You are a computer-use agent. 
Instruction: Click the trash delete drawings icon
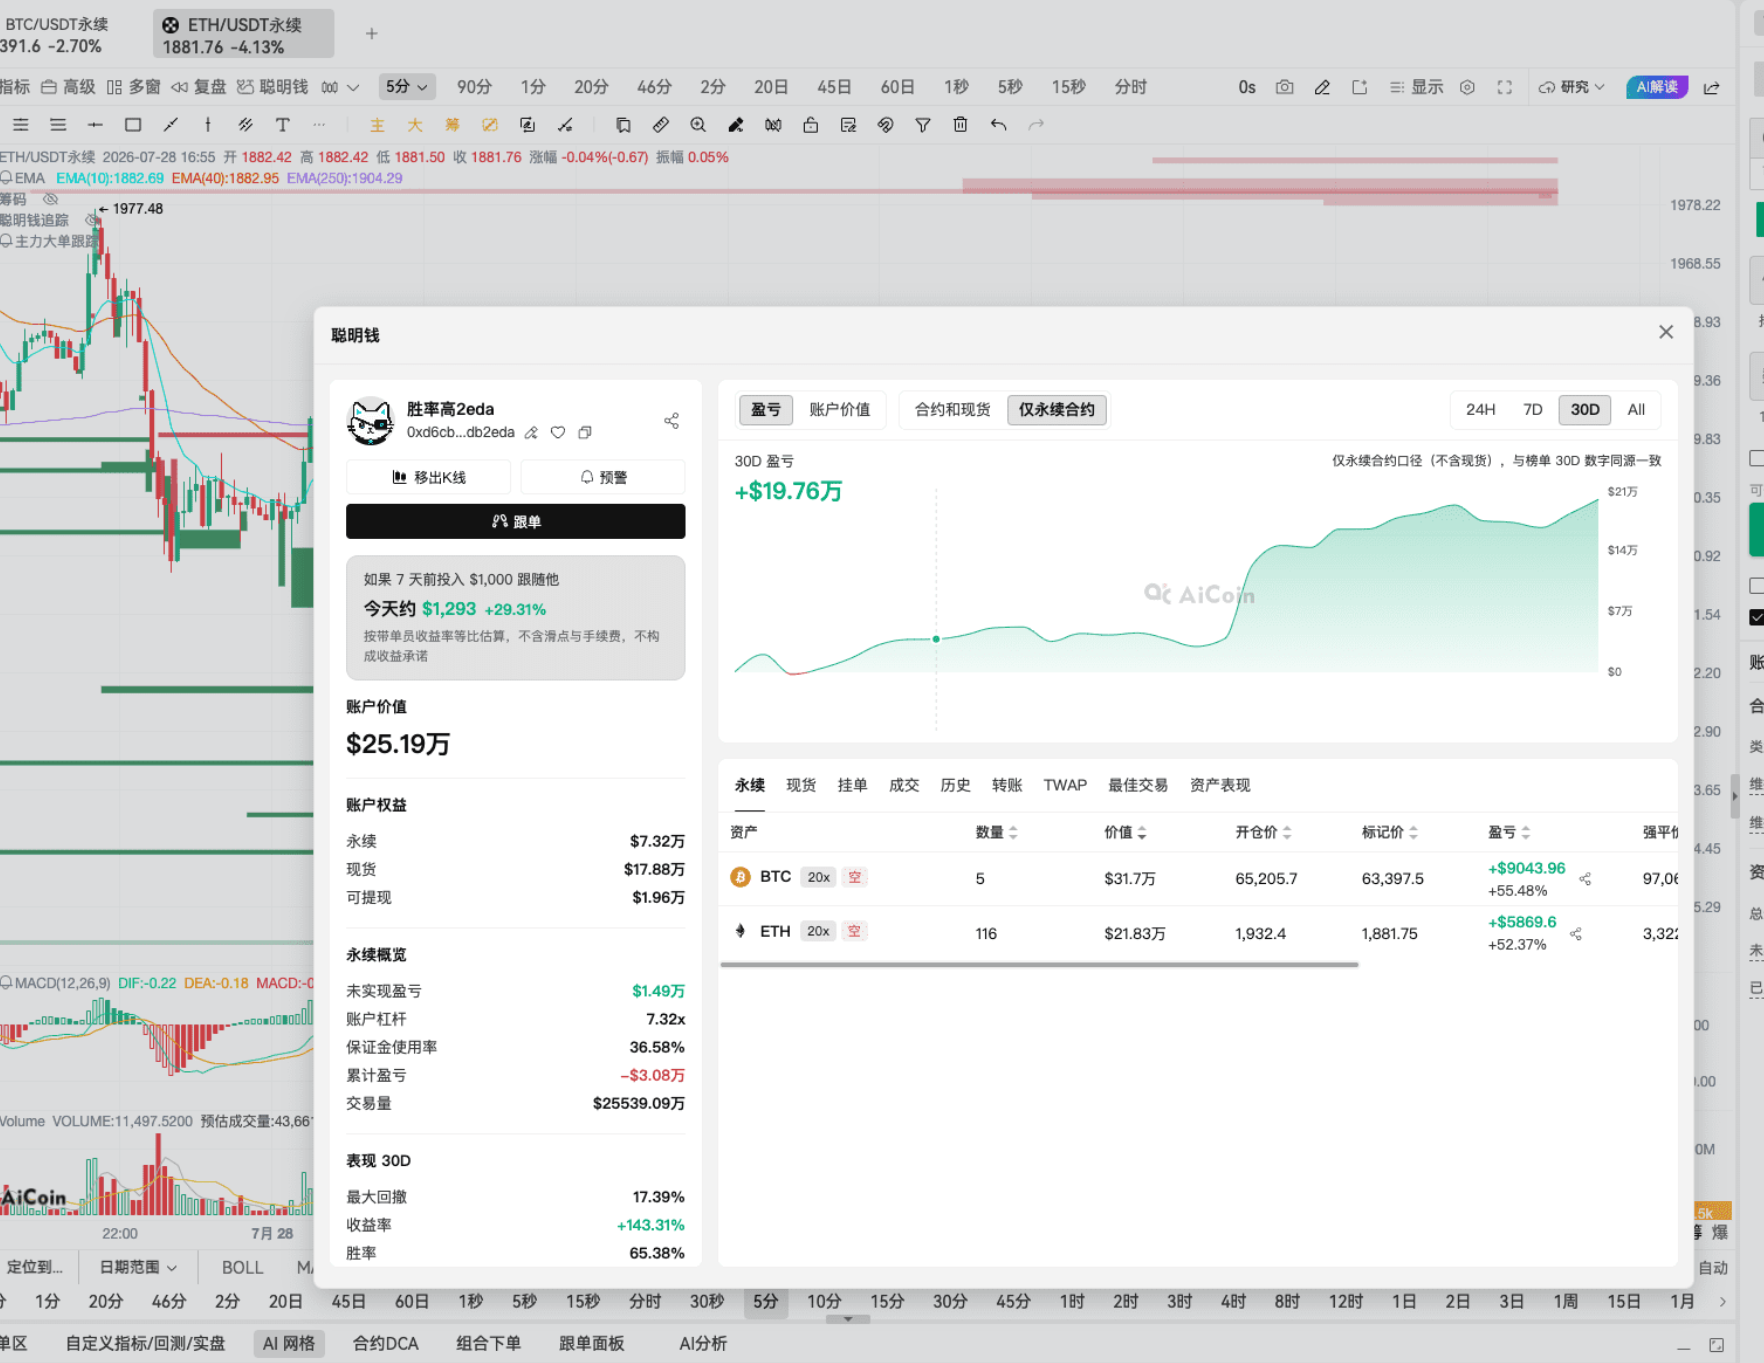coord(960,125)
